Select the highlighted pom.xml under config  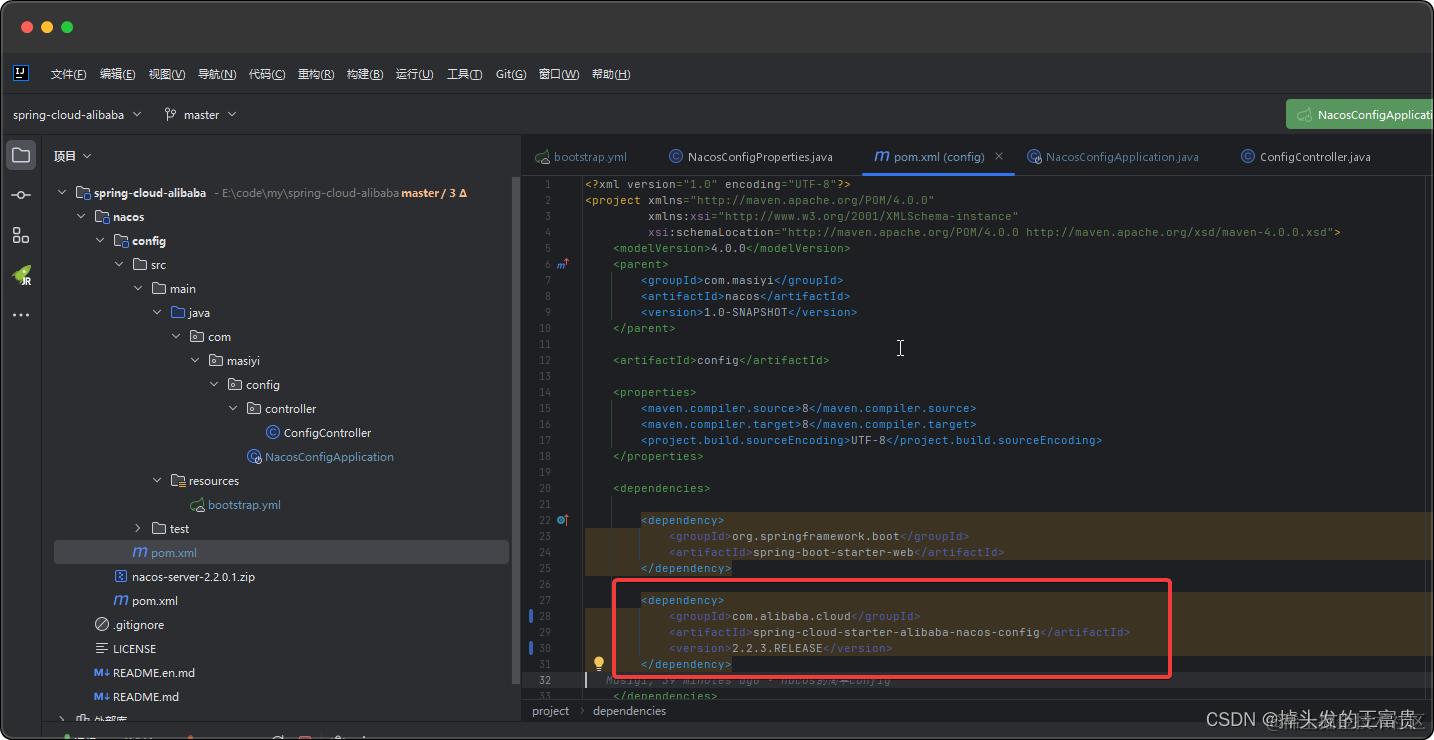pos(281,553)
